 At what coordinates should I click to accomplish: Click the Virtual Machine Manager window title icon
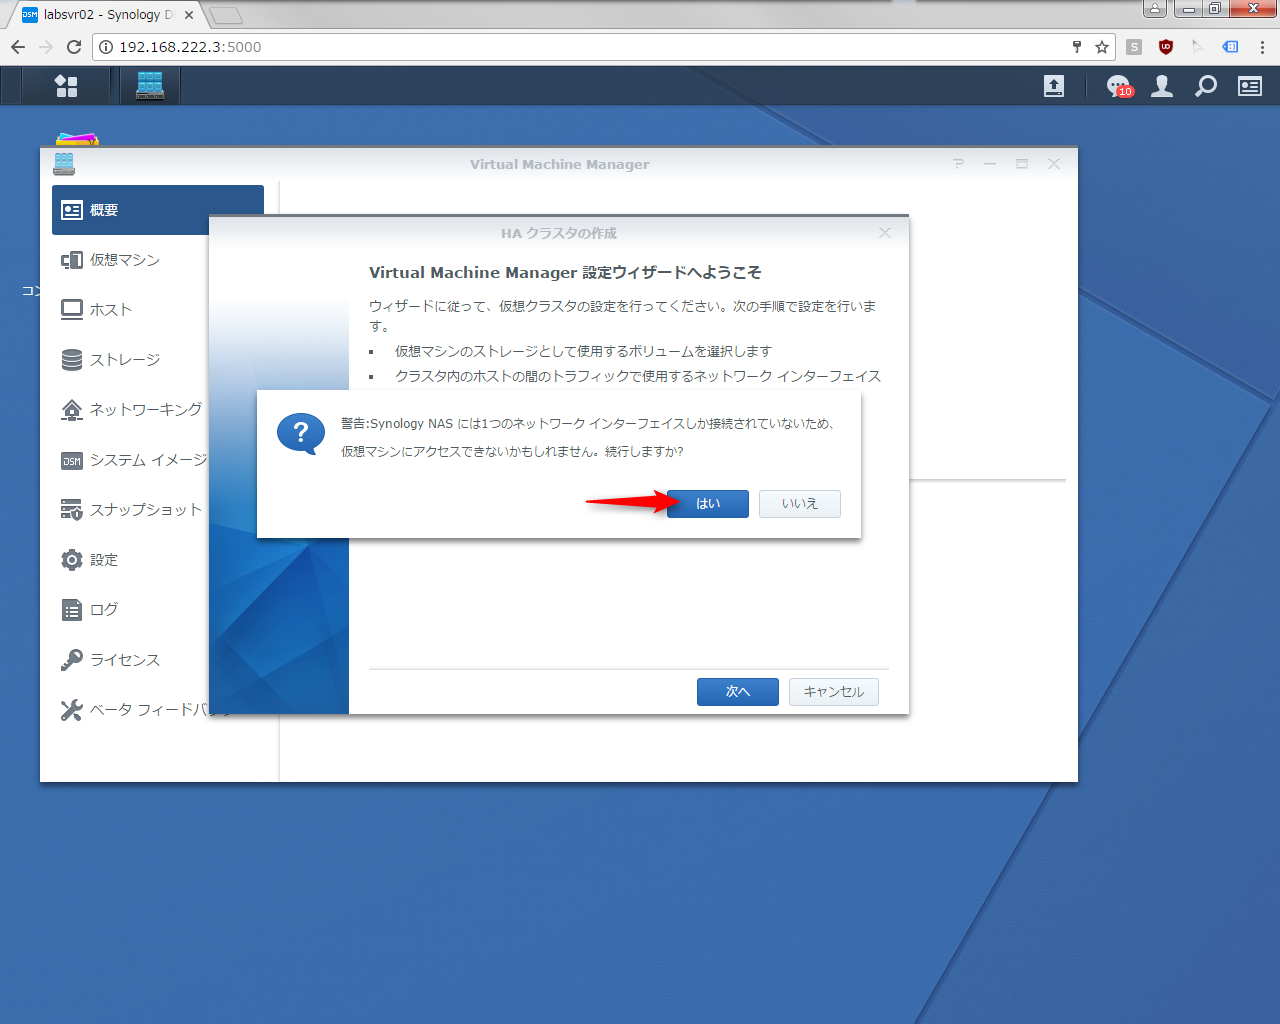click(64, 164)
